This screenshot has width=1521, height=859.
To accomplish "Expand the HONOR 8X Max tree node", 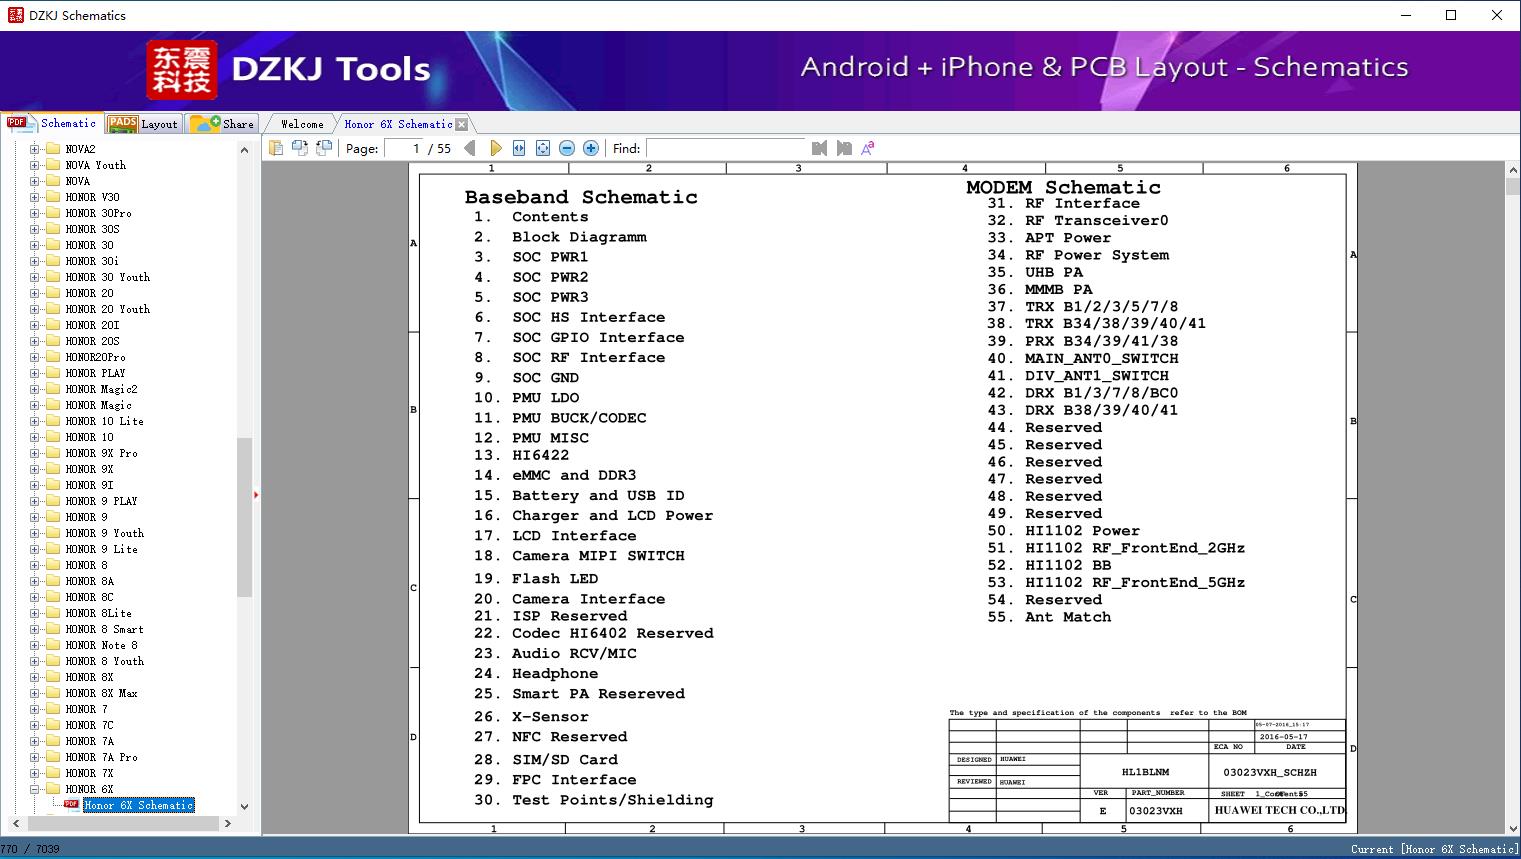I will pos(34,693).
